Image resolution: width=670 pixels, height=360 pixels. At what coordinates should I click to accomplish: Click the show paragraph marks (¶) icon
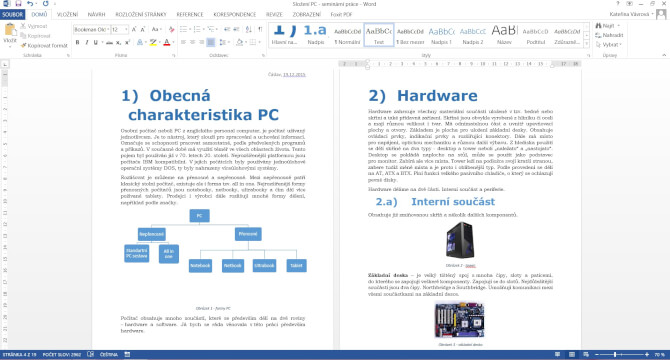tap(260, 29)
